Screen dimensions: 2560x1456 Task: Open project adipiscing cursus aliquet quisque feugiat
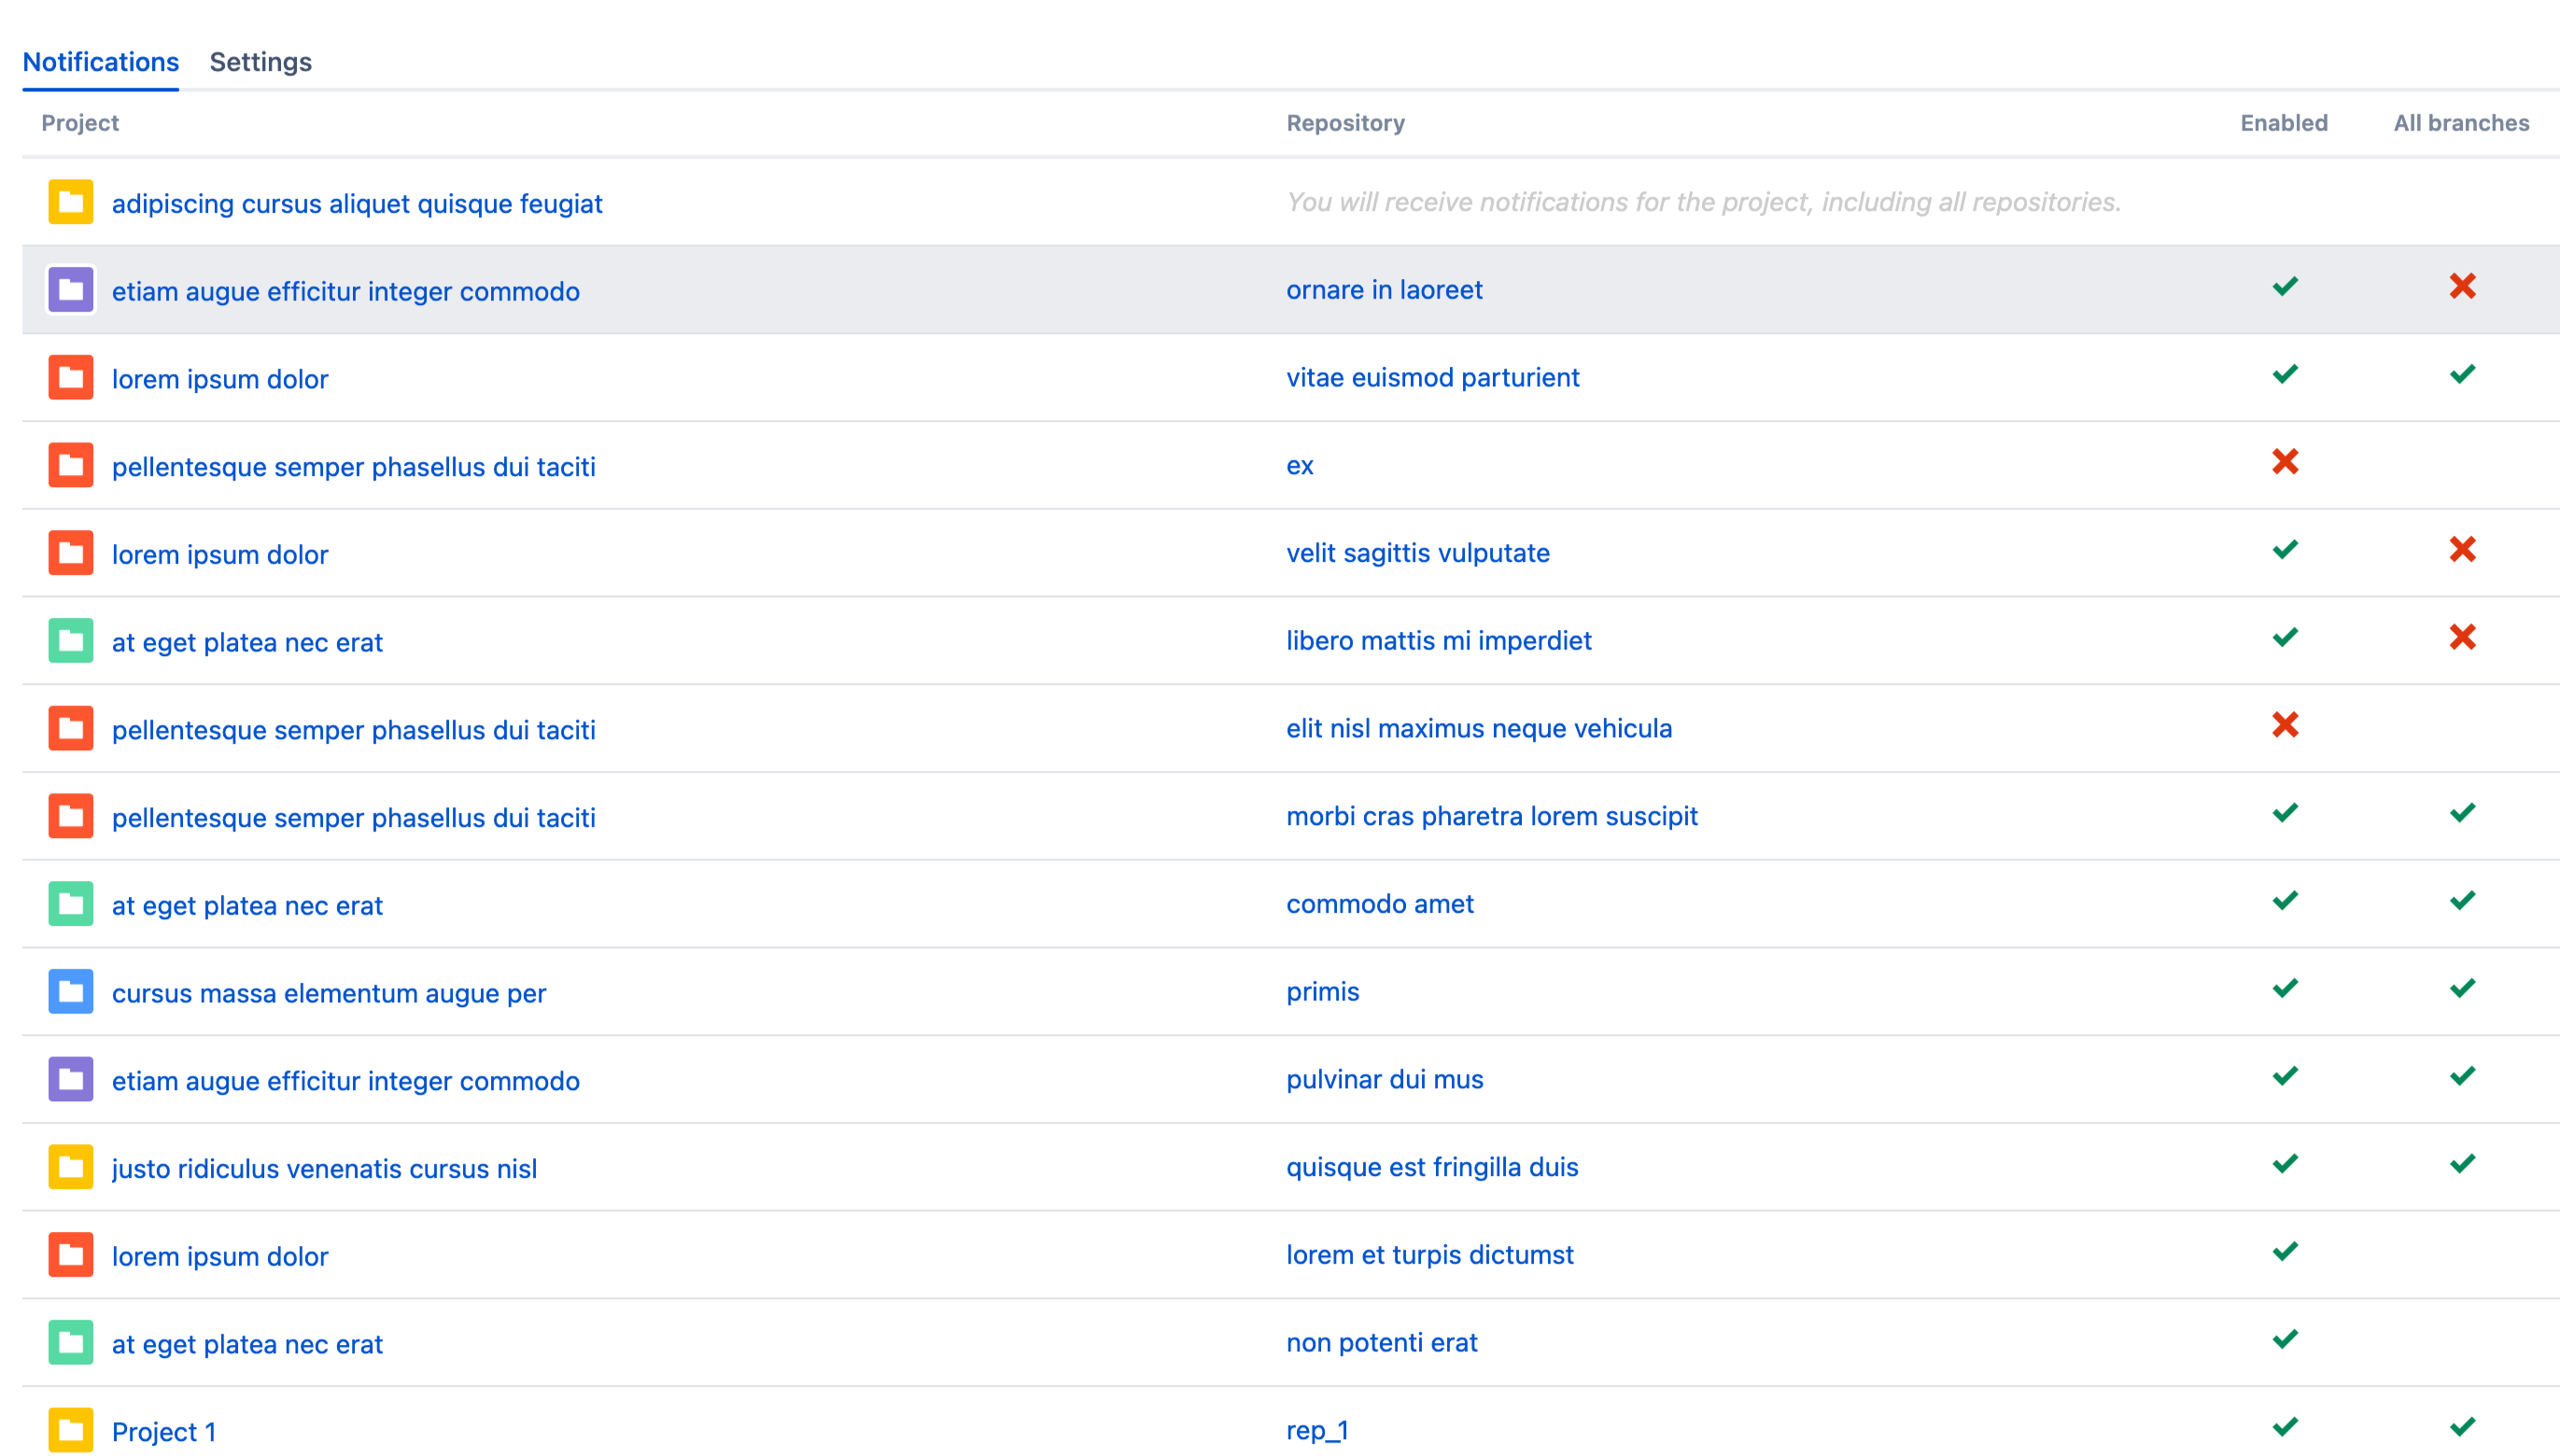pyautogui.click(x=357, y=204)
